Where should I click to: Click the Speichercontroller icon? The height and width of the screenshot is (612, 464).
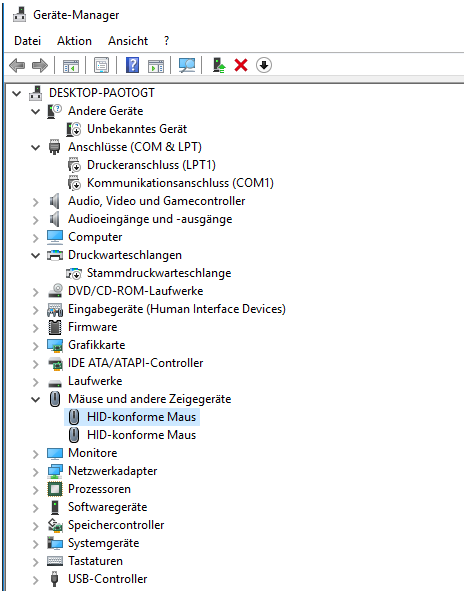[55, 525]
